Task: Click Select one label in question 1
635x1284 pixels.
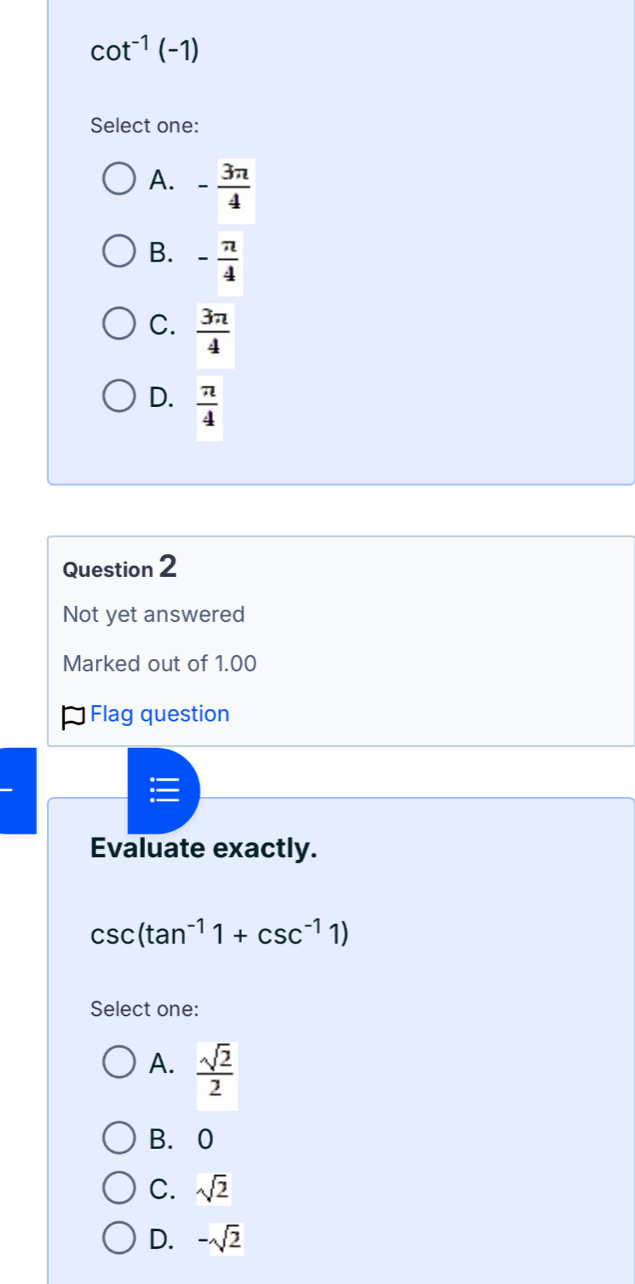Action: pos(145,126)
